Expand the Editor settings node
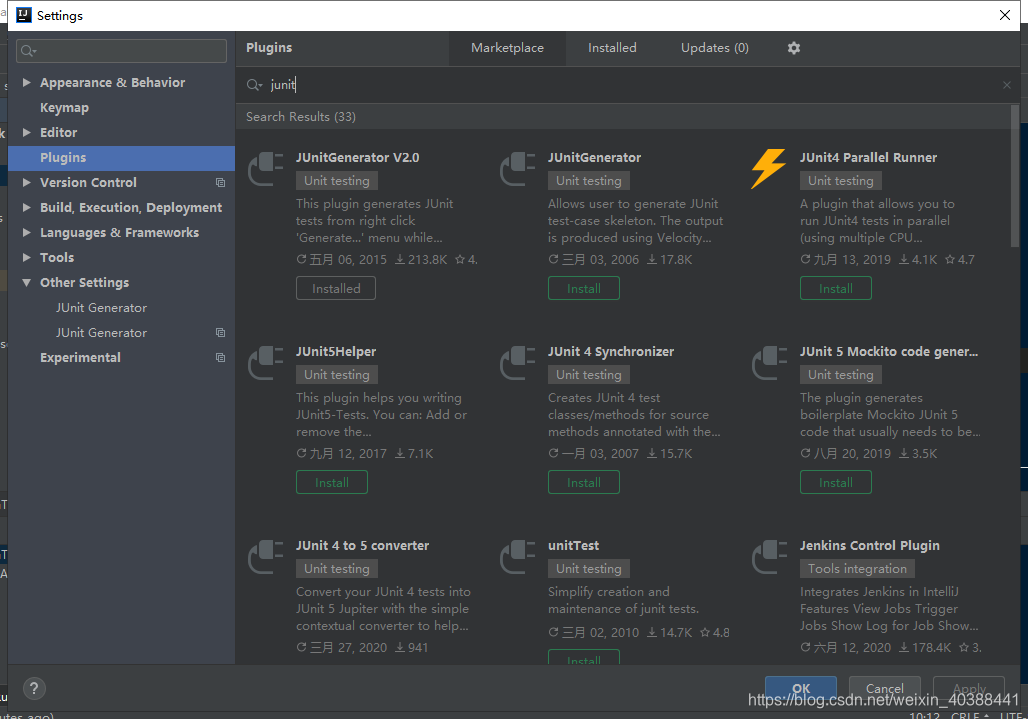The image size is (1028, 719). click(27, 132)
